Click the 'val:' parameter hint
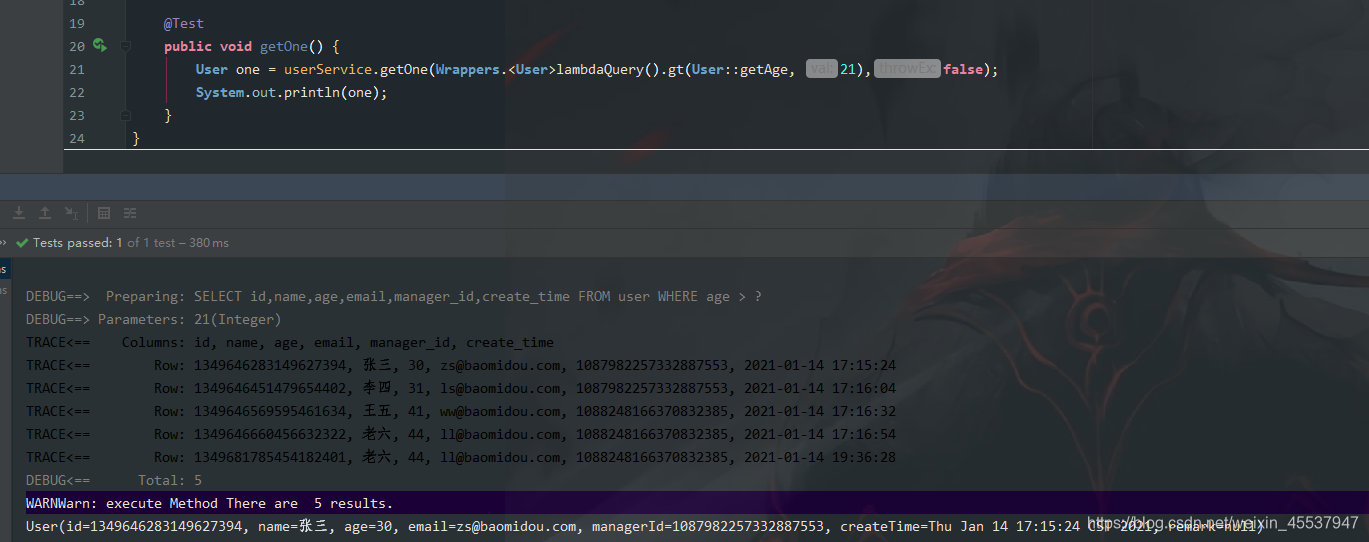1369x542 pixels. pos(821,69)
